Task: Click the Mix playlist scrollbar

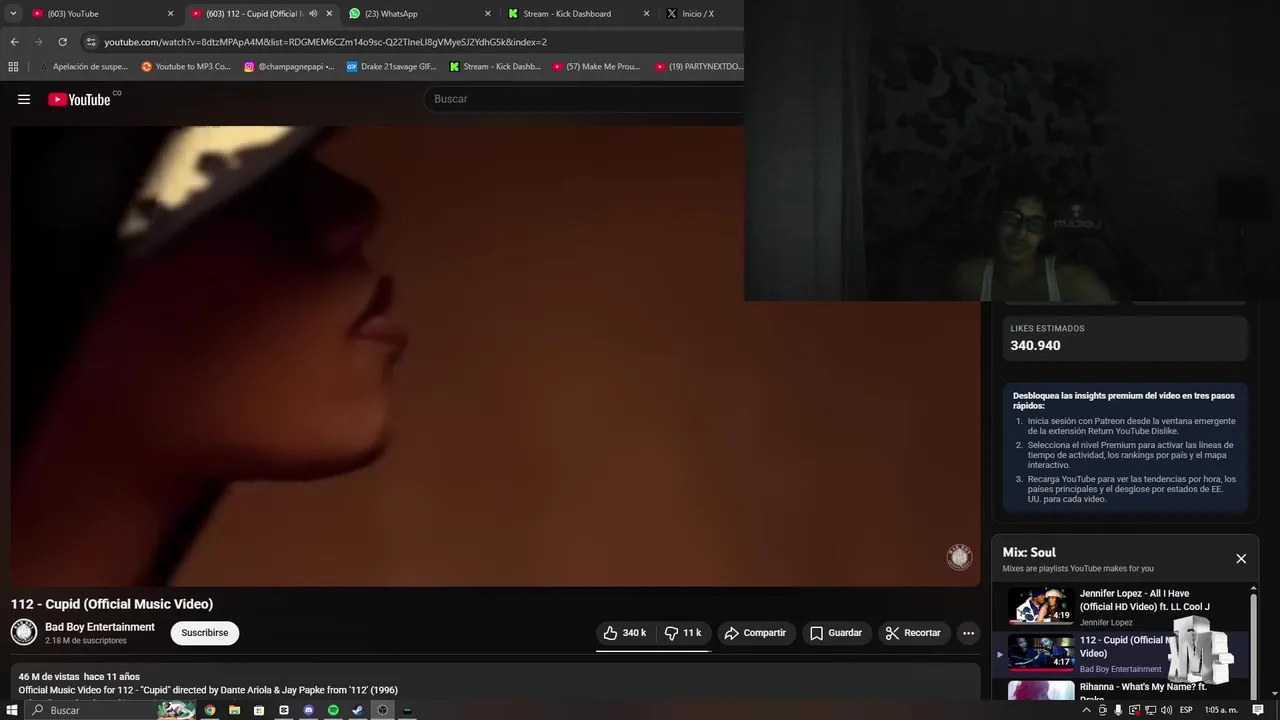Action: click(x=1253, y=645)
